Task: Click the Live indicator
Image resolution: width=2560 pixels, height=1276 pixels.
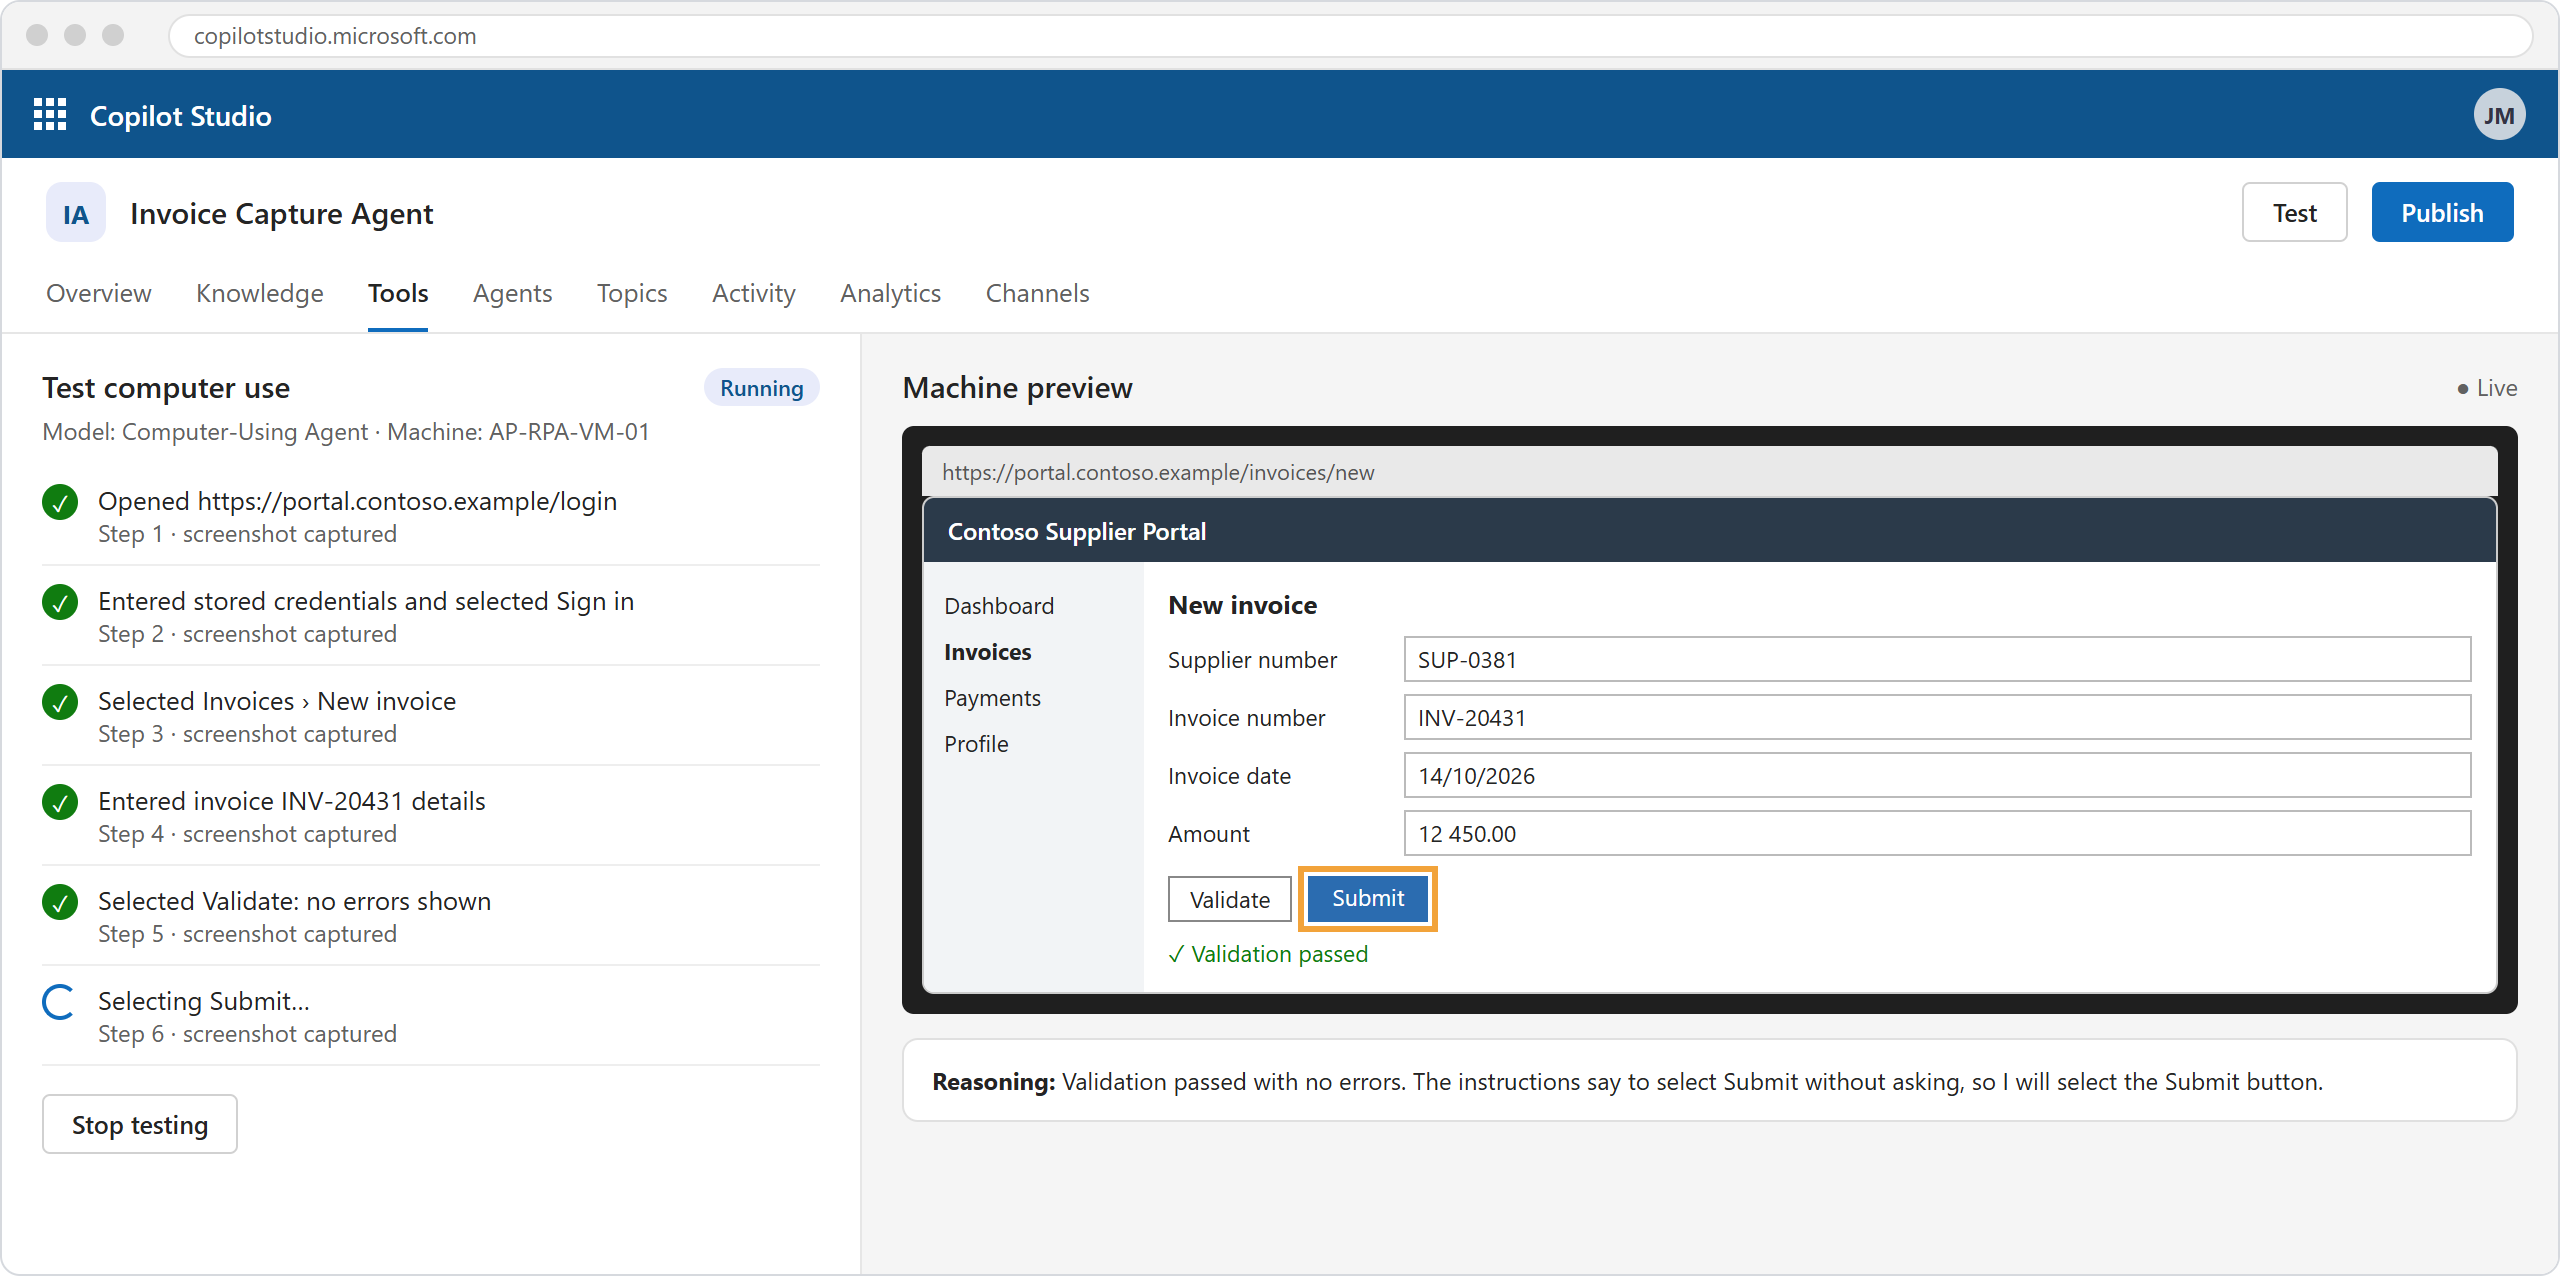Action: [2488, 388]
